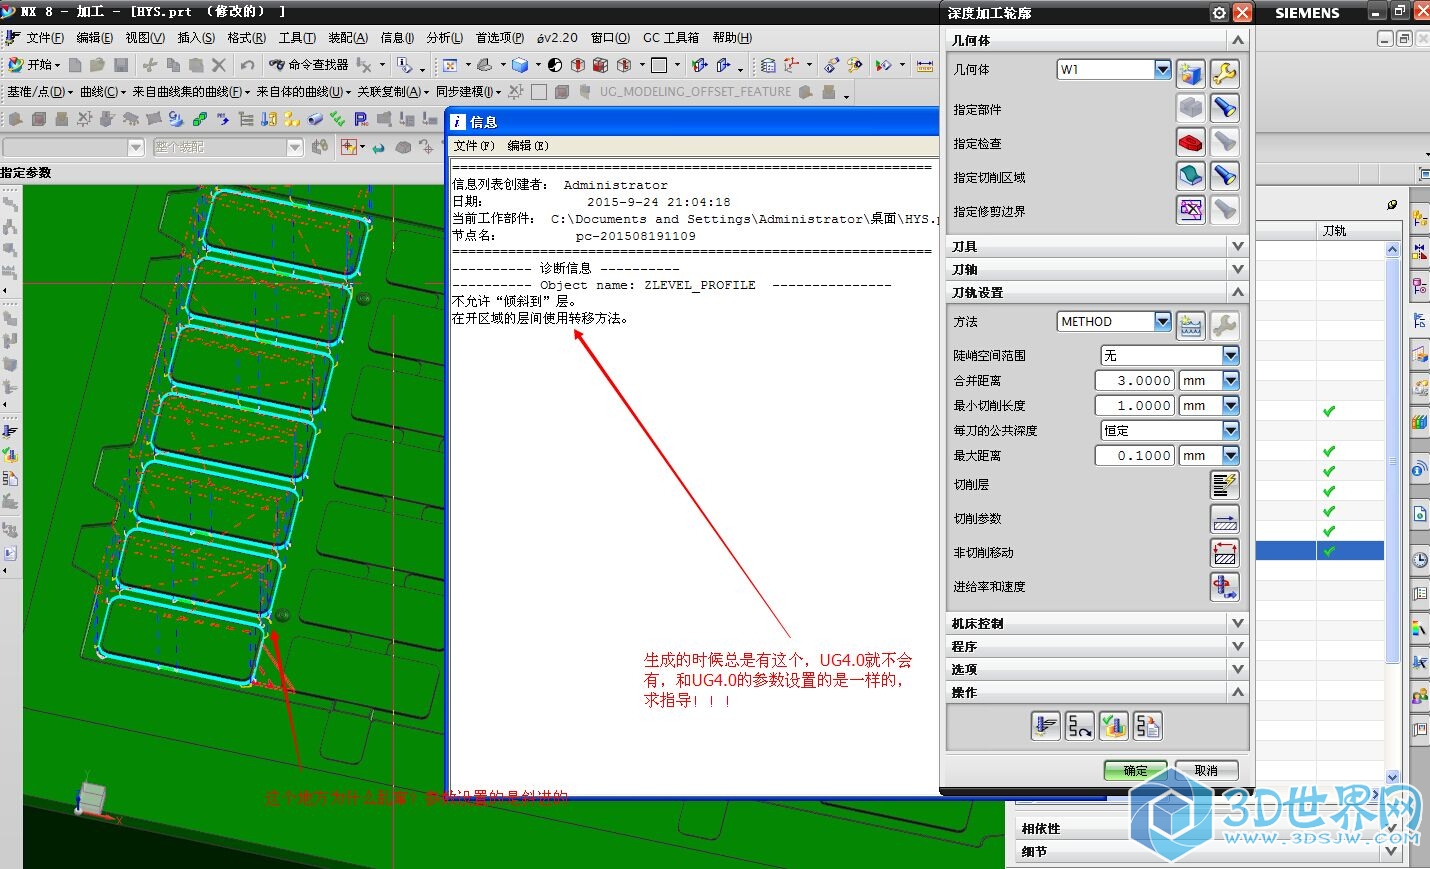Click 最大距离 value field 0.1000

click(x=1134, y=455)
